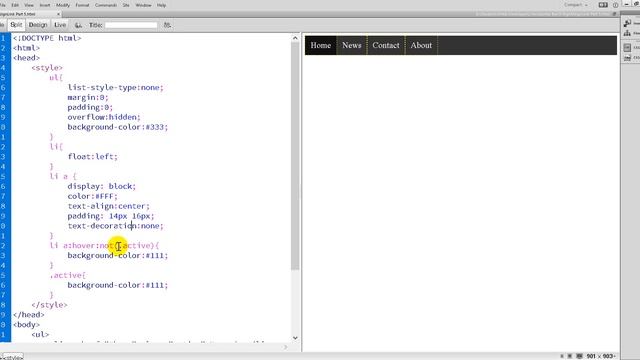Image resolution: width=640 pixels, height=360 pixels.
Task: Click the code pane vertical scrollbar thumb
Action: pos(295,156)
